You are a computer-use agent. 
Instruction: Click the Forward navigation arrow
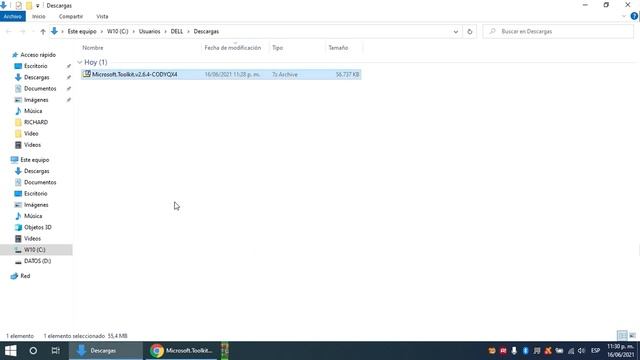pyautogui.click(x=22, y=31)
